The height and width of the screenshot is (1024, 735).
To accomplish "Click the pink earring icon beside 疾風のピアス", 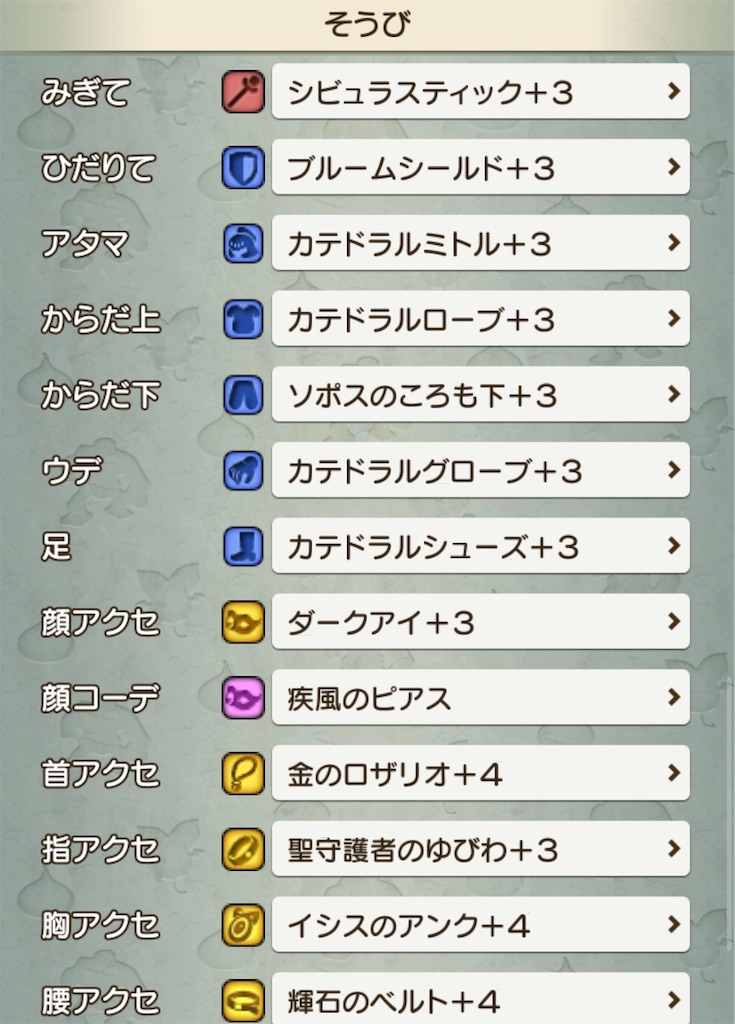I will (242, 697).
